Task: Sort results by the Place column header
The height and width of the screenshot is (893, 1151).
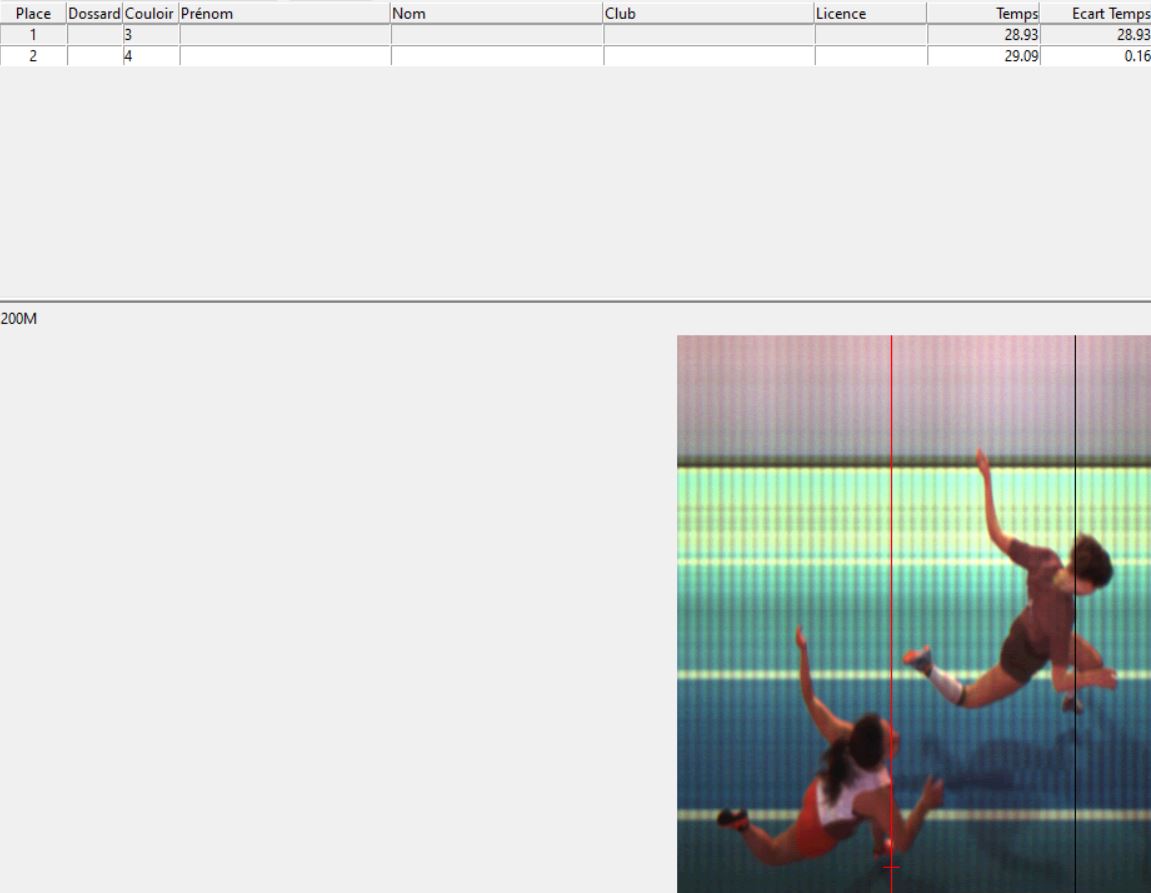Action: [x=33, y=13]
